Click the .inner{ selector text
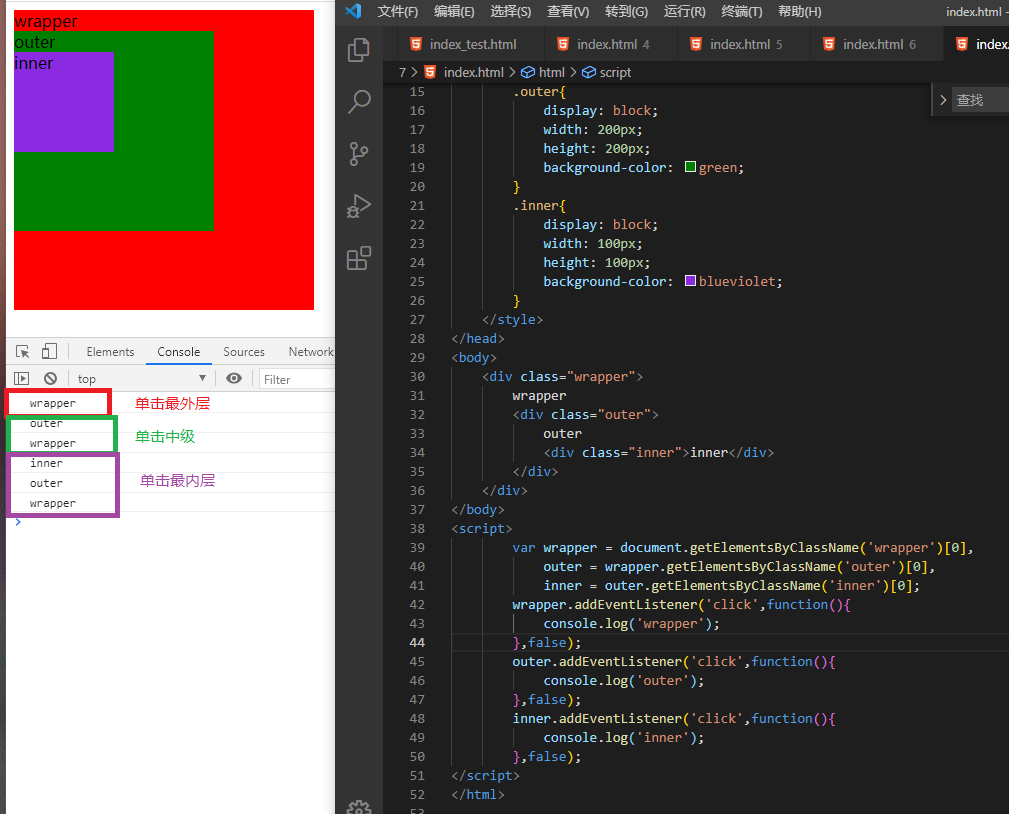The width and height of the screenshot is (1009, 814). click(x=539, y=205)
